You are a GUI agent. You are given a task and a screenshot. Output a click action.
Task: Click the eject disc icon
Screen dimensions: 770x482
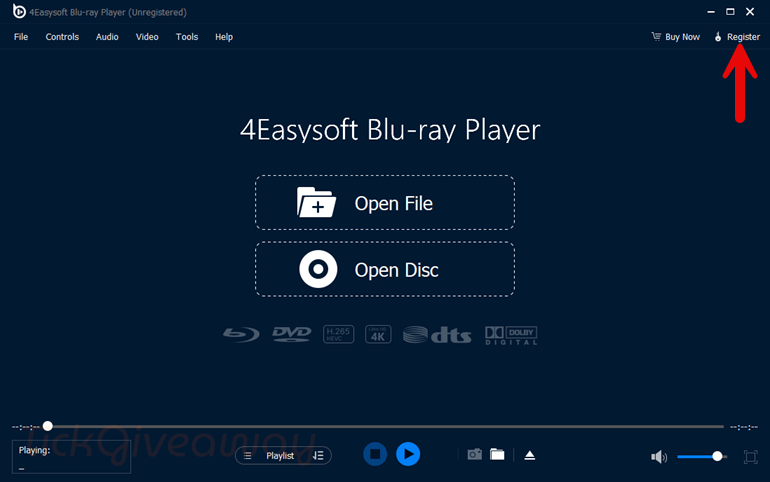tap(529, 455)
